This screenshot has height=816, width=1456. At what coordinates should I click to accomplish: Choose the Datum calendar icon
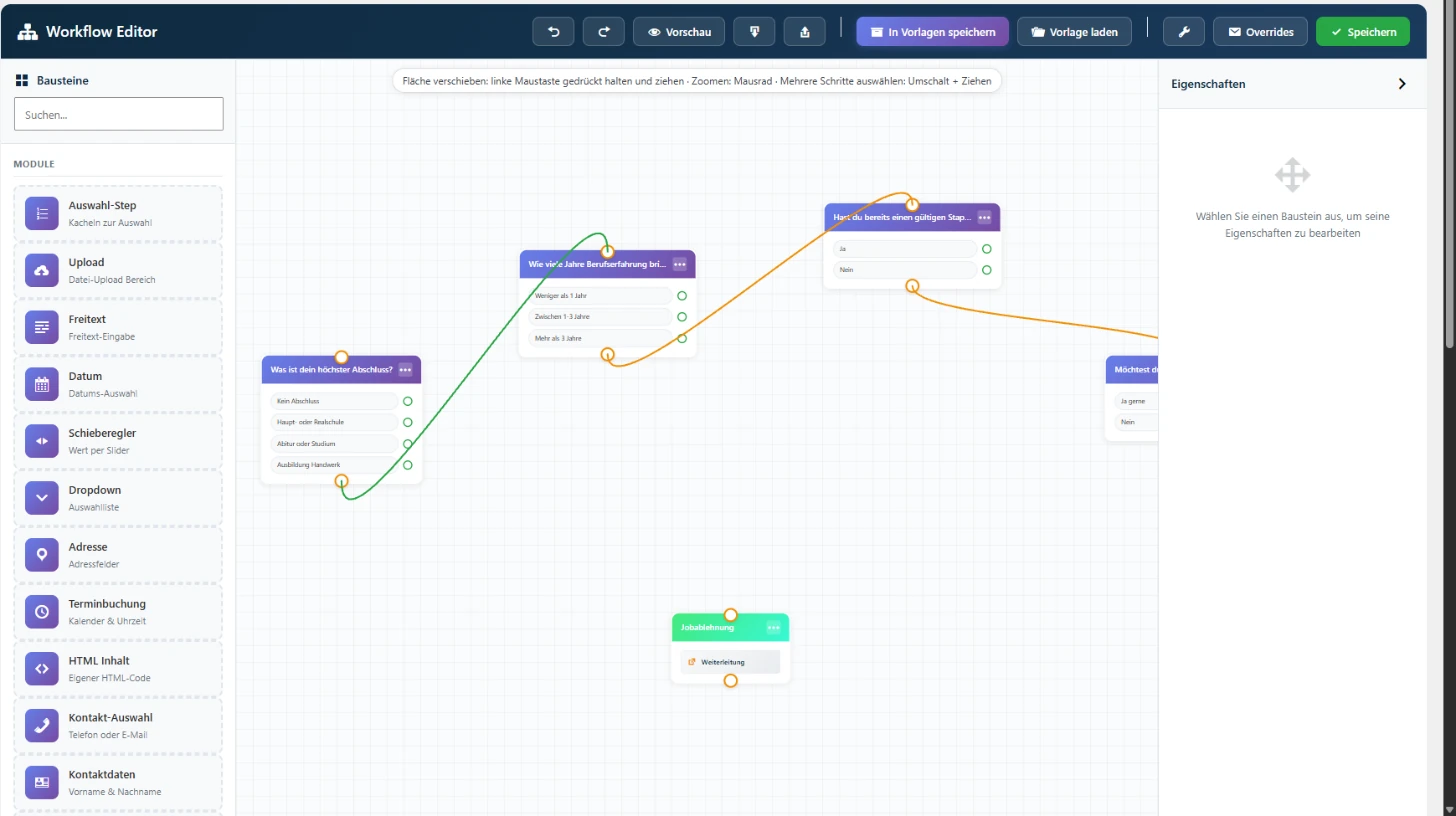[x=42, y=384]
